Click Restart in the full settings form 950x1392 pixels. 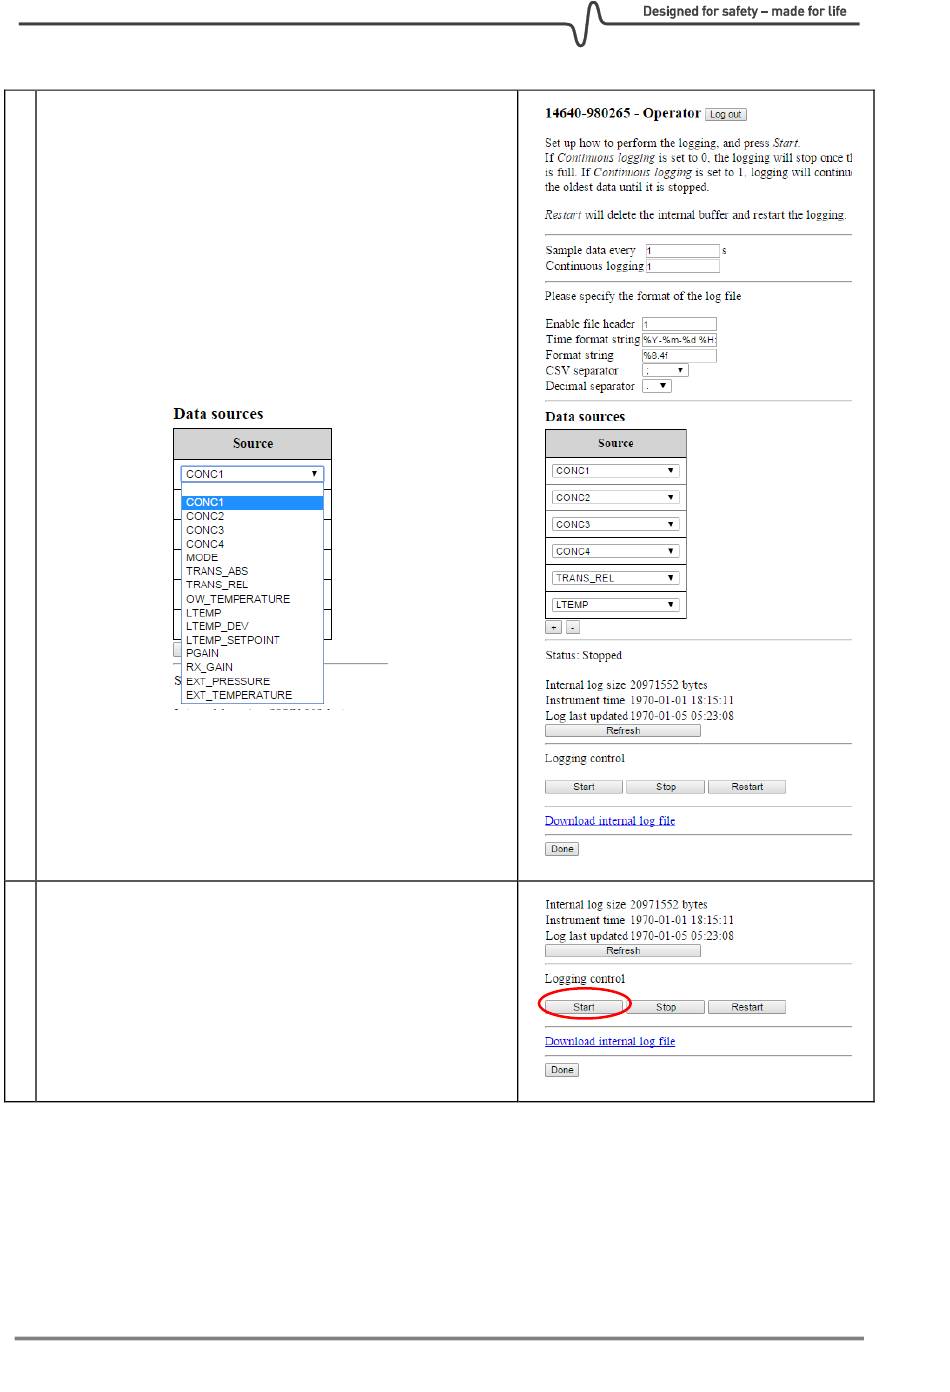pos(747,787)
